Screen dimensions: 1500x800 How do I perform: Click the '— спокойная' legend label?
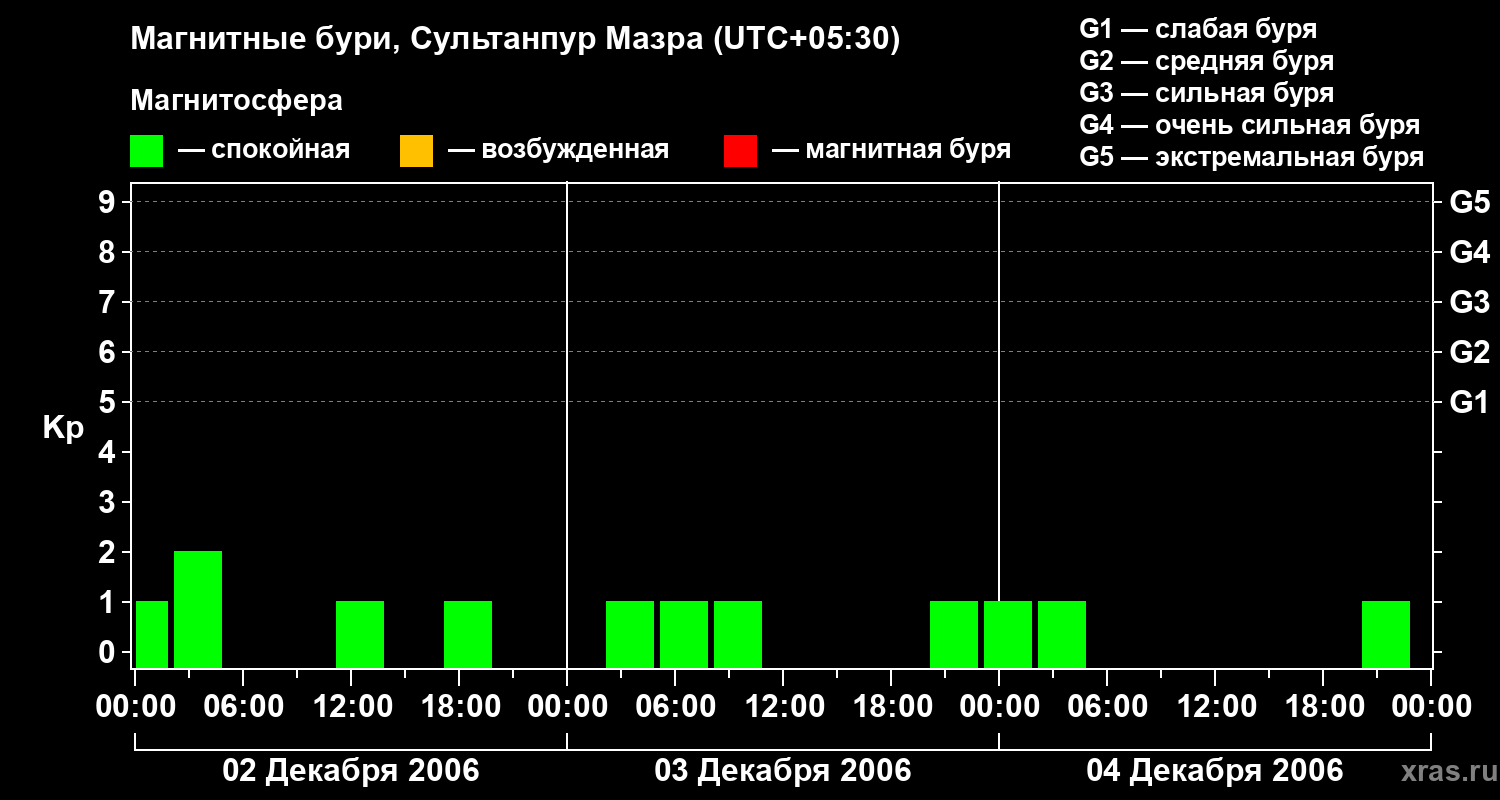tap(264, 151)
